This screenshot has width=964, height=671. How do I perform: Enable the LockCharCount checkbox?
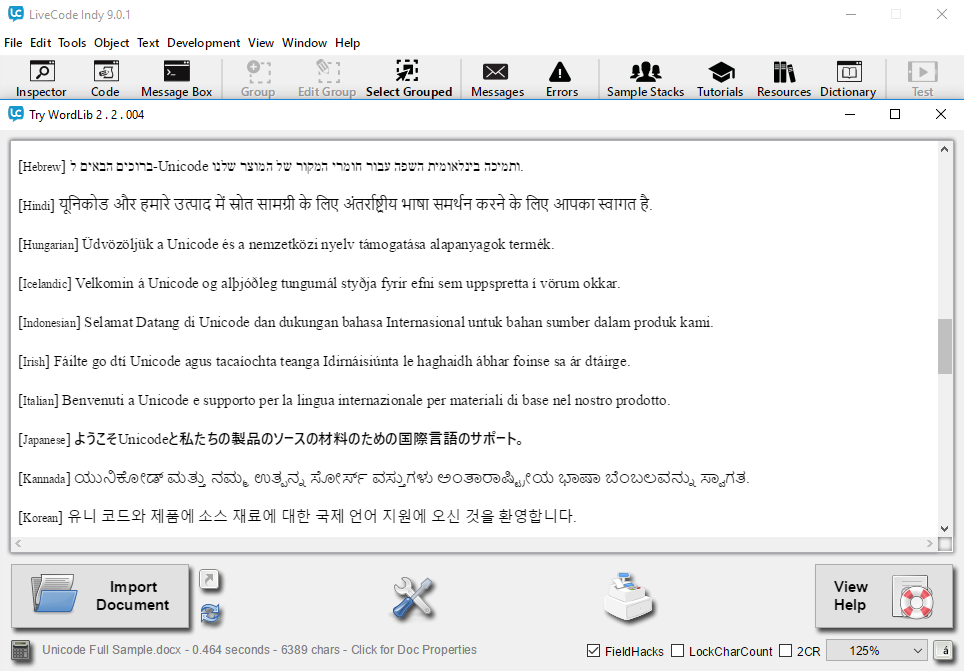coord(678,651)
